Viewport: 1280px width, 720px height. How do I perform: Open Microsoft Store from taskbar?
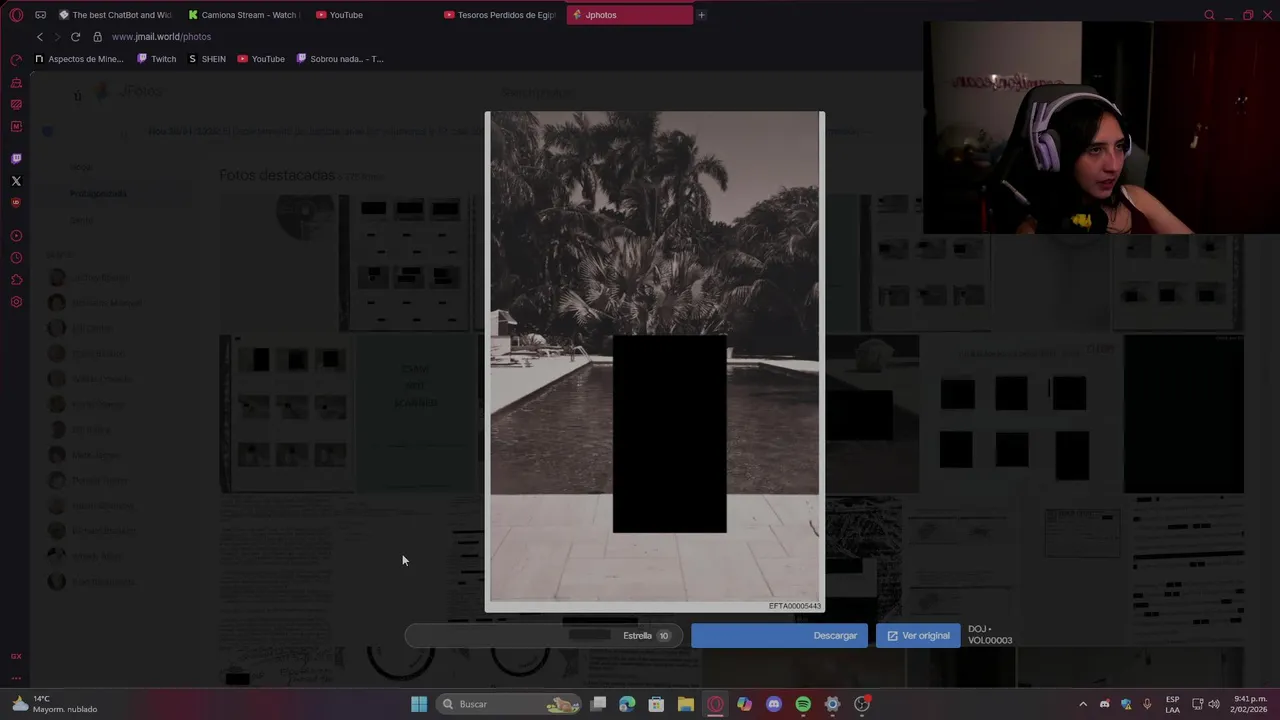(x=656, y=704)
